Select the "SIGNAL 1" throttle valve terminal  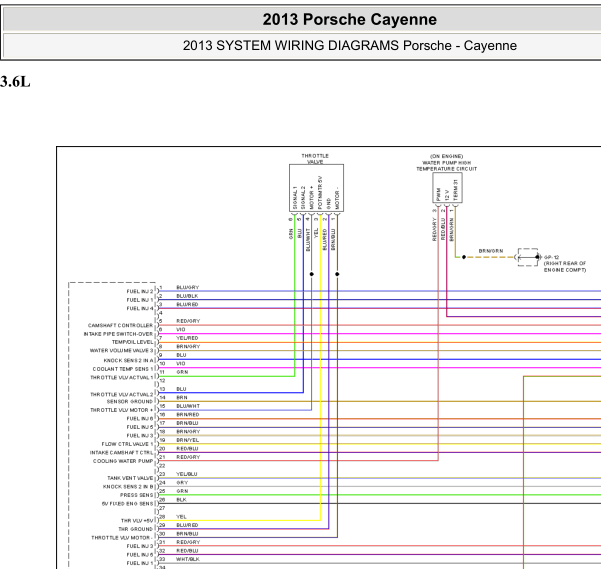tap(295, 198)
